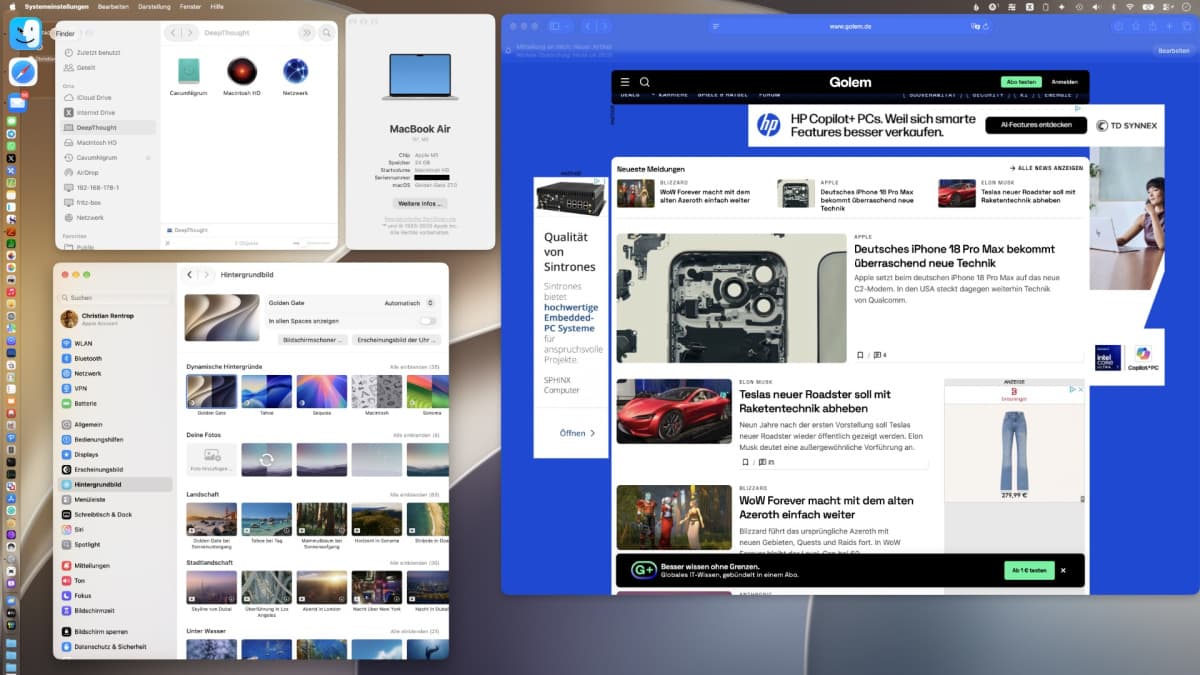Open the Netzwerk globe icon in Finder
This screenshot has height=675, width=1200.
[295, 70]
